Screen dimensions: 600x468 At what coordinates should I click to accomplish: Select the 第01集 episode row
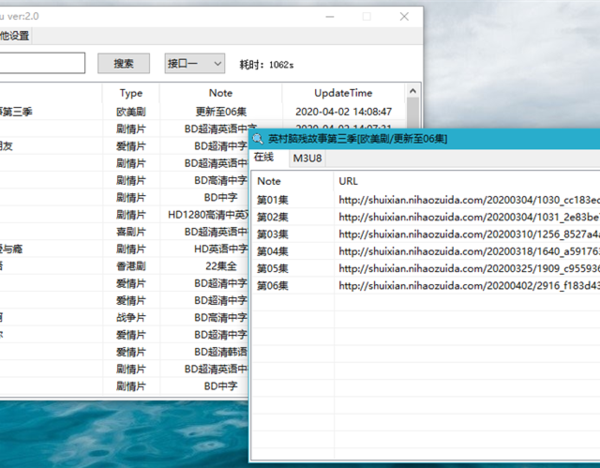point(272,200)
